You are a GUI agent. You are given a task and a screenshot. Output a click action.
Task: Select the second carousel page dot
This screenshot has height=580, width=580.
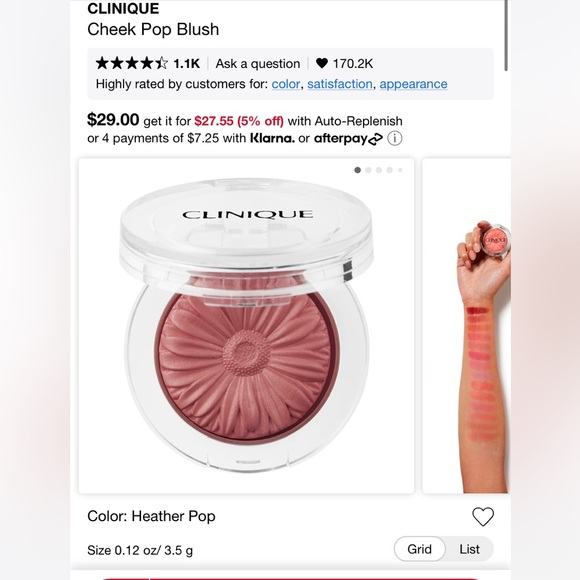click(x=368, y=170)
